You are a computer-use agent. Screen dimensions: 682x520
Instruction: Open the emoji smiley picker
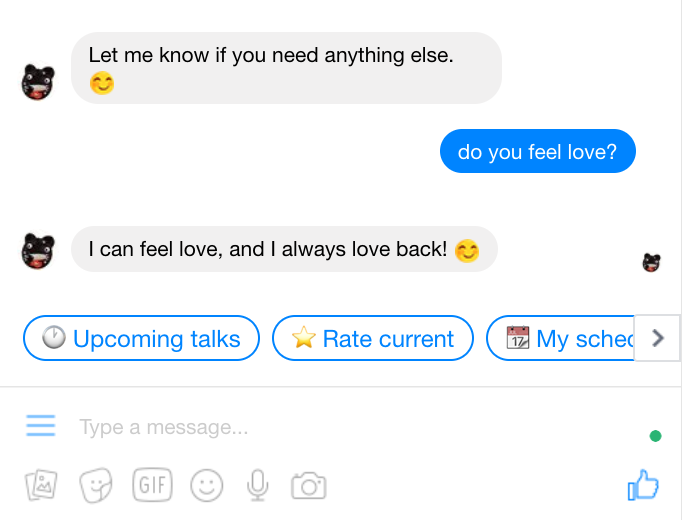coord(207,485)
